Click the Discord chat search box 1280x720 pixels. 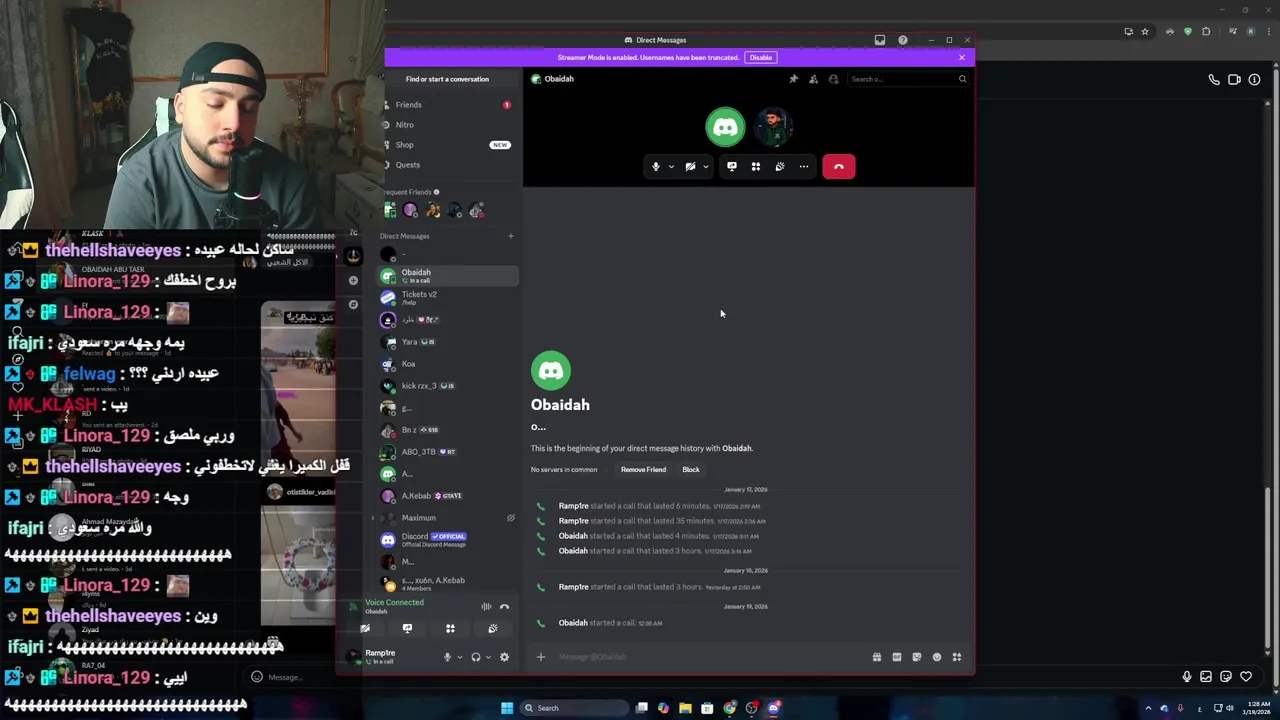908,79
